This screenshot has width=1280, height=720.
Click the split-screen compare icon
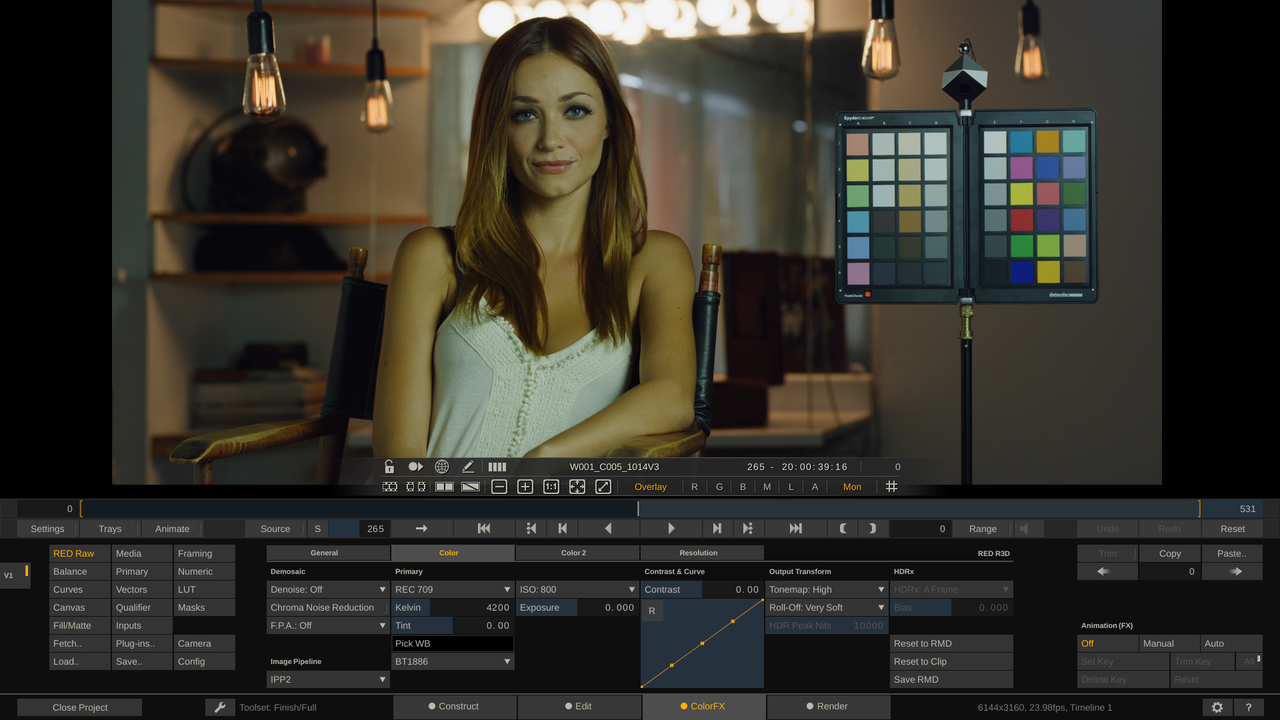tap(443, 487)
